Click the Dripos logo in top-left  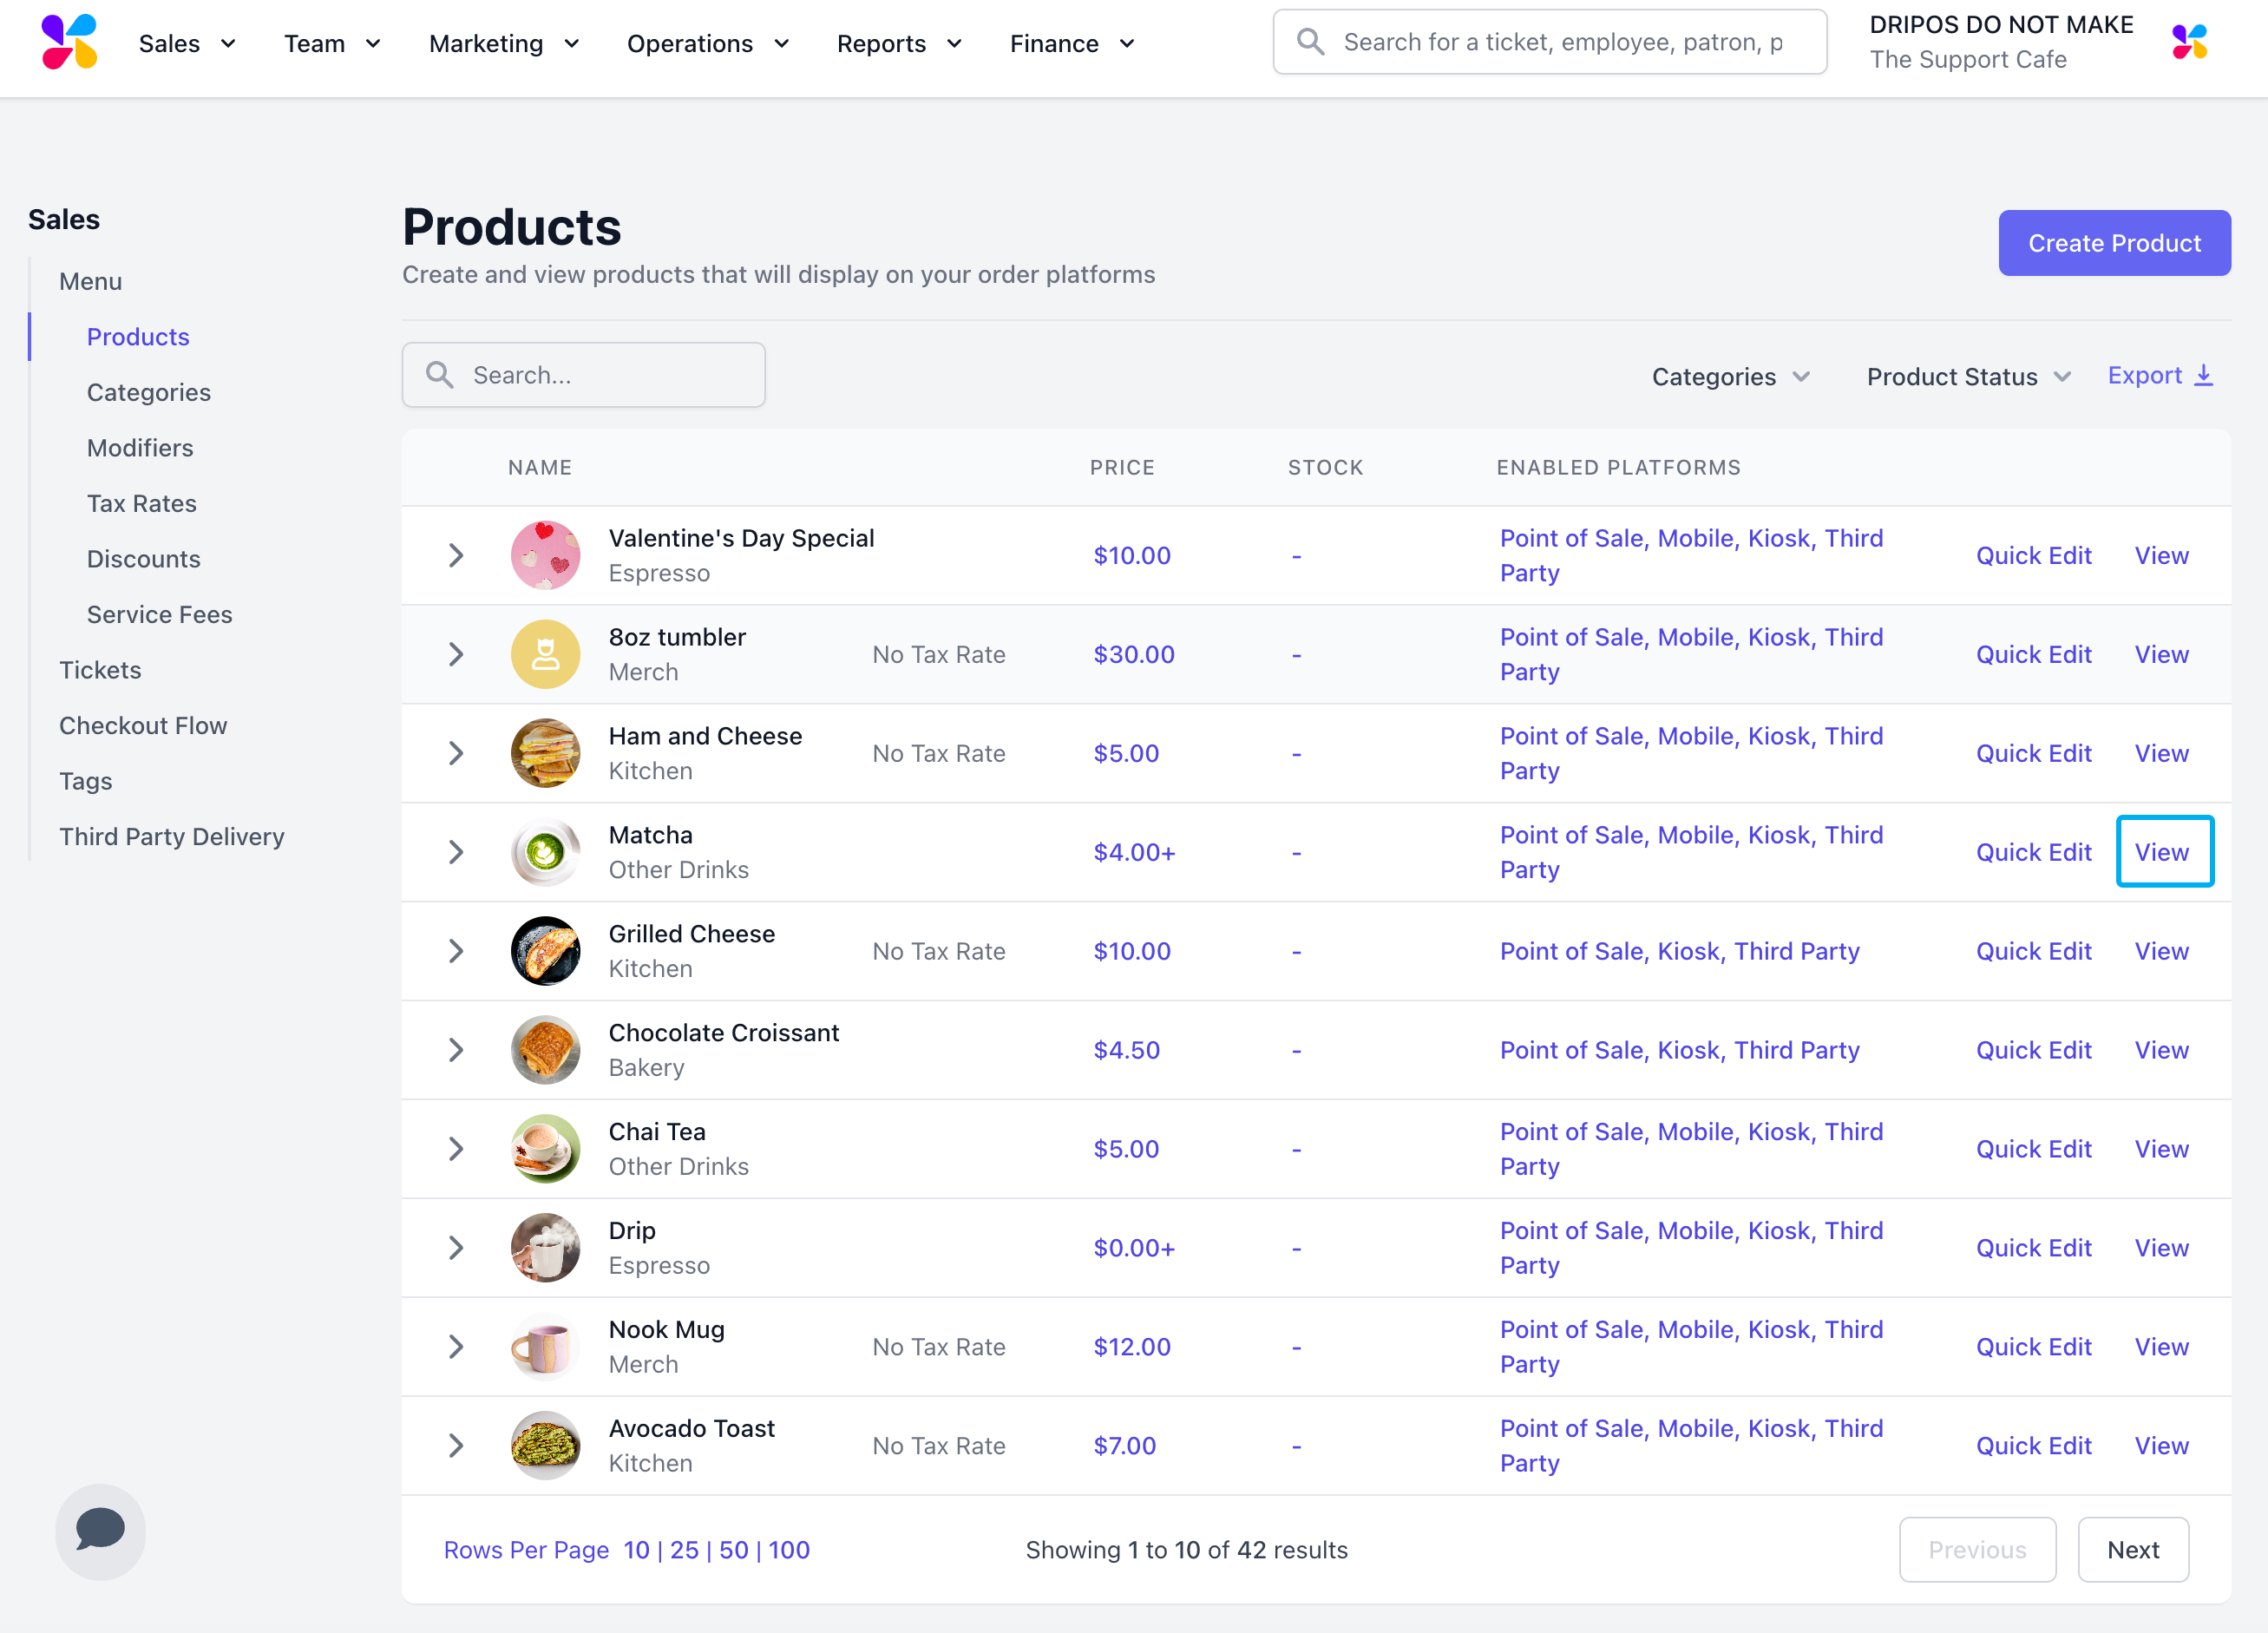pyautogui.click(x=69, y=42)
